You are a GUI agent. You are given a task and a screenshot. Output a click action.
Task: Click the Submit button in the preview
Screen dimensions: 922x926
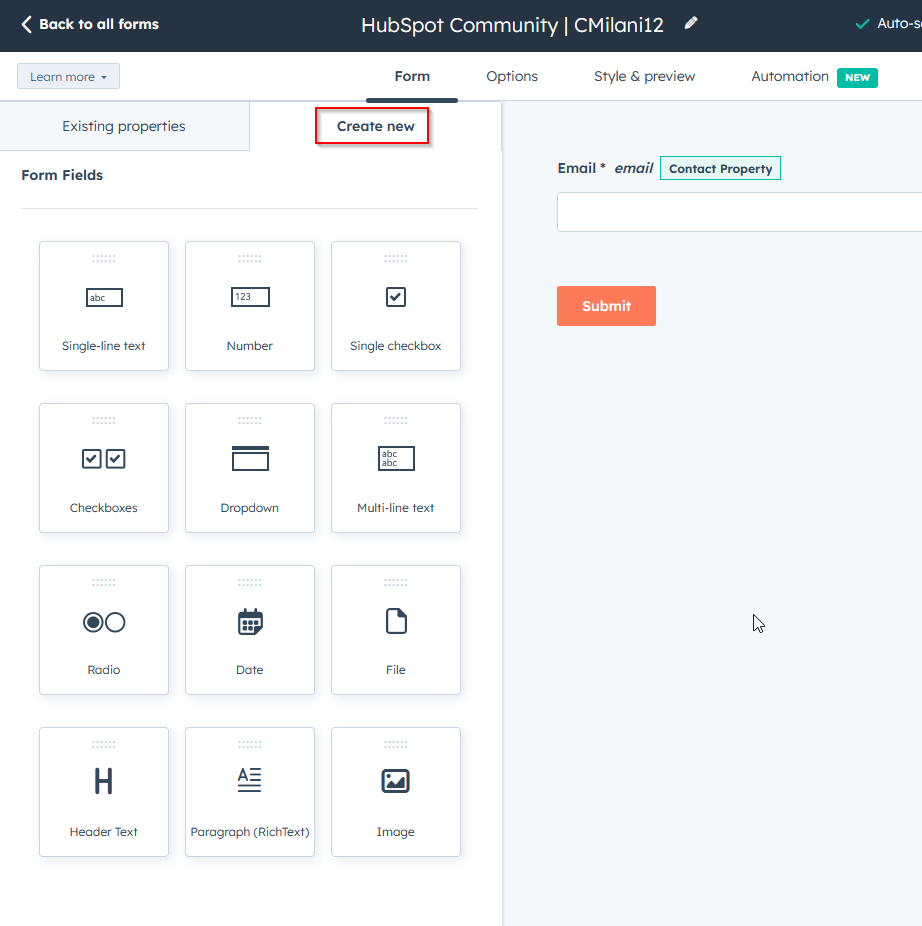pyautogui.click(x=606, y=306)
